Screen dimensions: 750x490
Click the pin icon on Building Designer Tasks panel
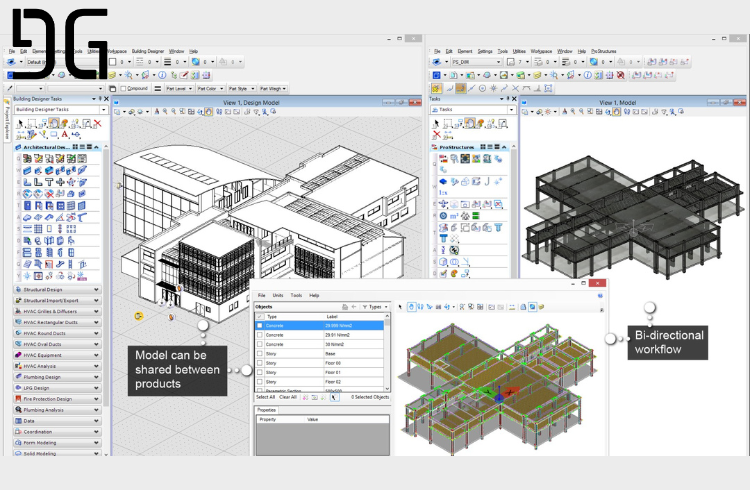pos(100,99)
